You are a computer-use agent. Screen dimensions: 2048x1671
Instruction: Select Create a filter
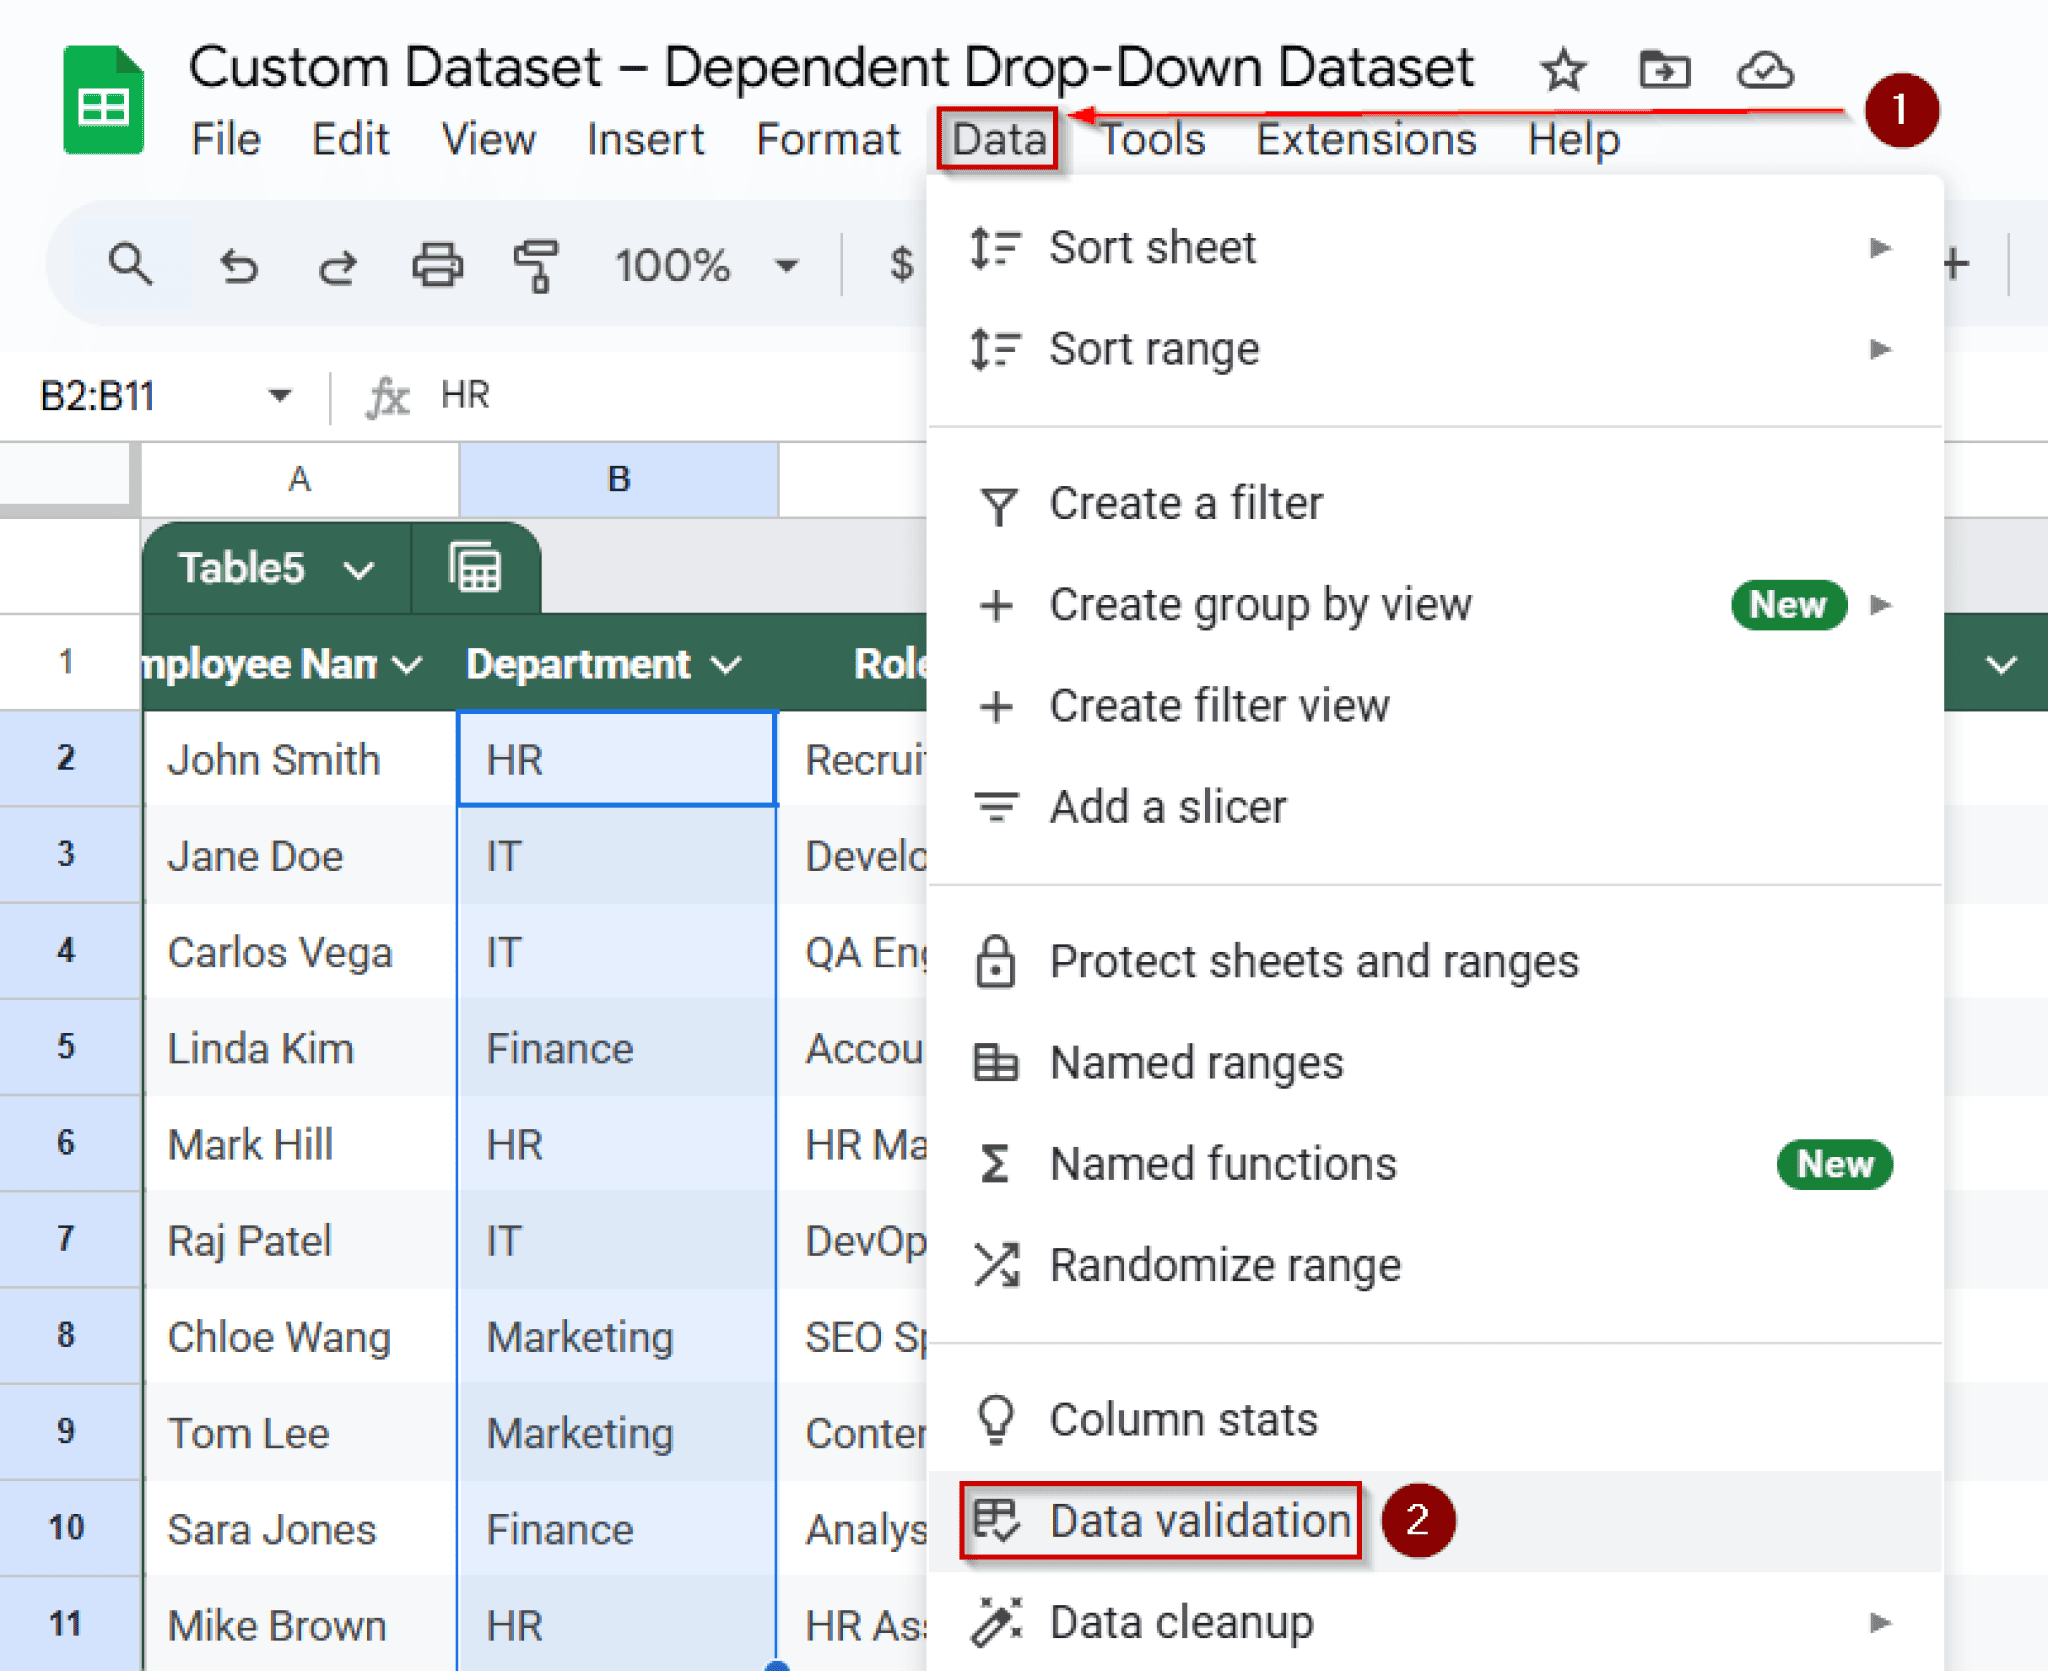[x=1186, y=503]
